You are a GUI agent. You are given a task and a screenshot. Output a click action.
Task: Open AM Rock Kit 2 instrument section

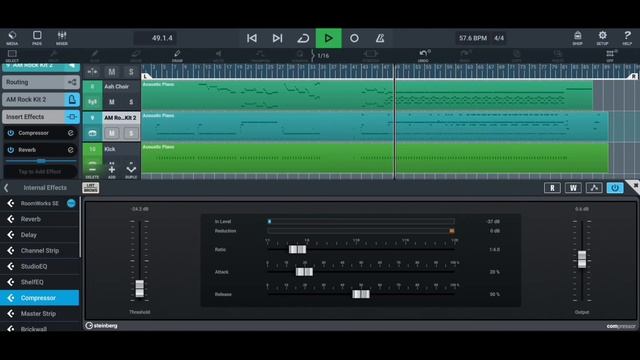[x=41, y=99]
